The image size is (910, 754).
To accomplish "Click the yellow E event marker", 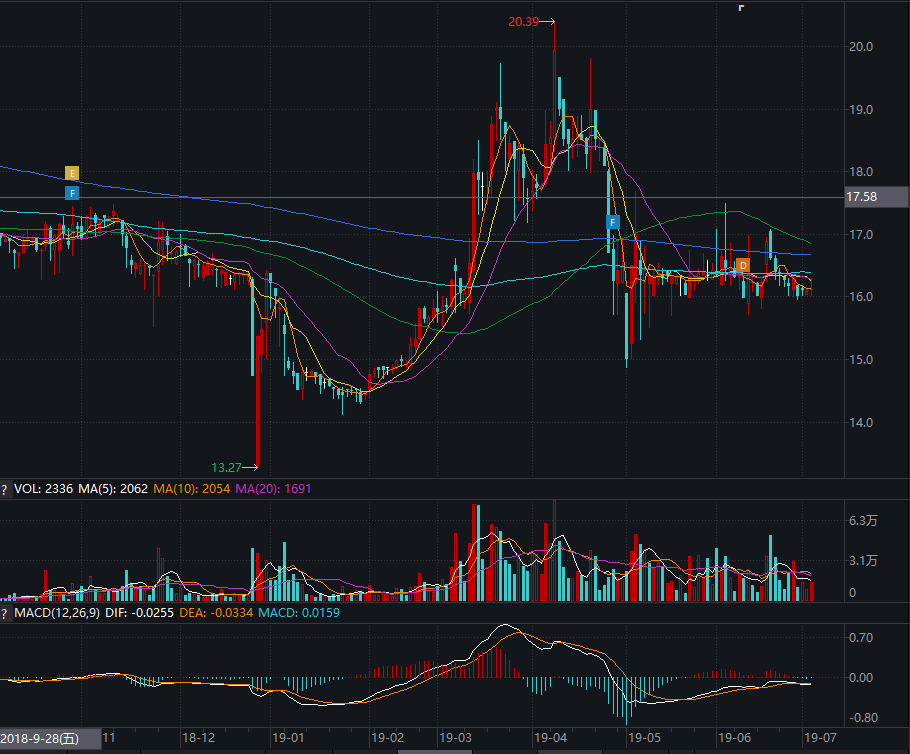I will click(72, 173).
